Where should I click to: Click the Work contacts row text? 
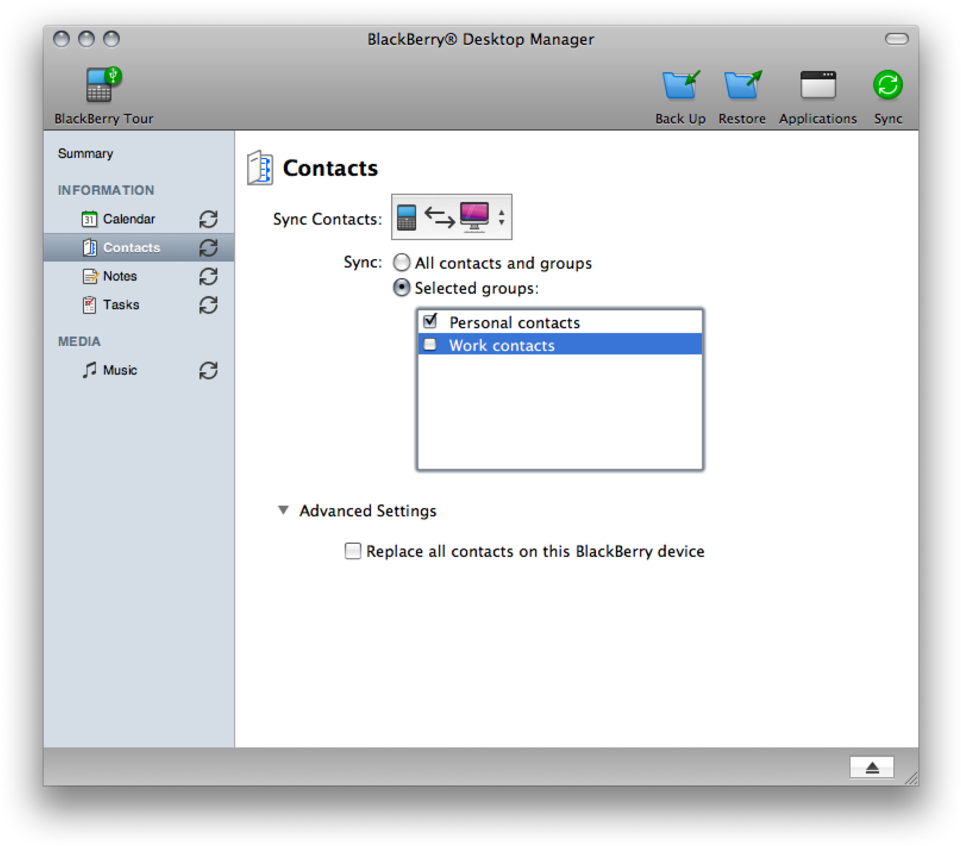tap(501, 345)
